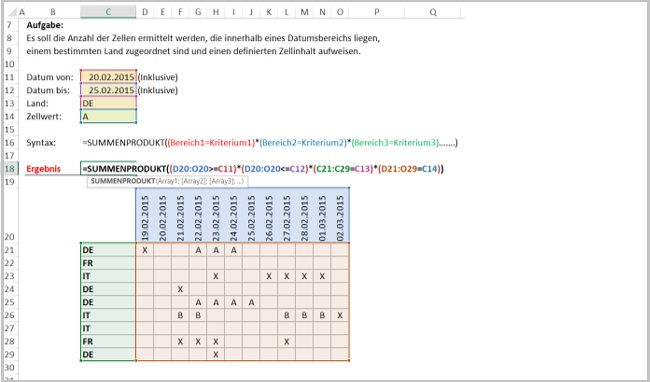This screenshot has width=650, height=382.
Task: Click the B in row 26 under 21.02.2015
Action: coord(180,315)
